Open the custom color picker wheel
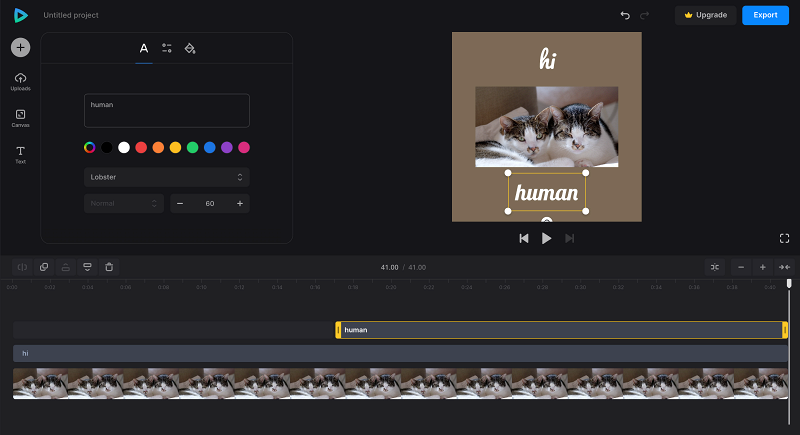Viewport: 800px width, 435px height. [x=89, y=147]
